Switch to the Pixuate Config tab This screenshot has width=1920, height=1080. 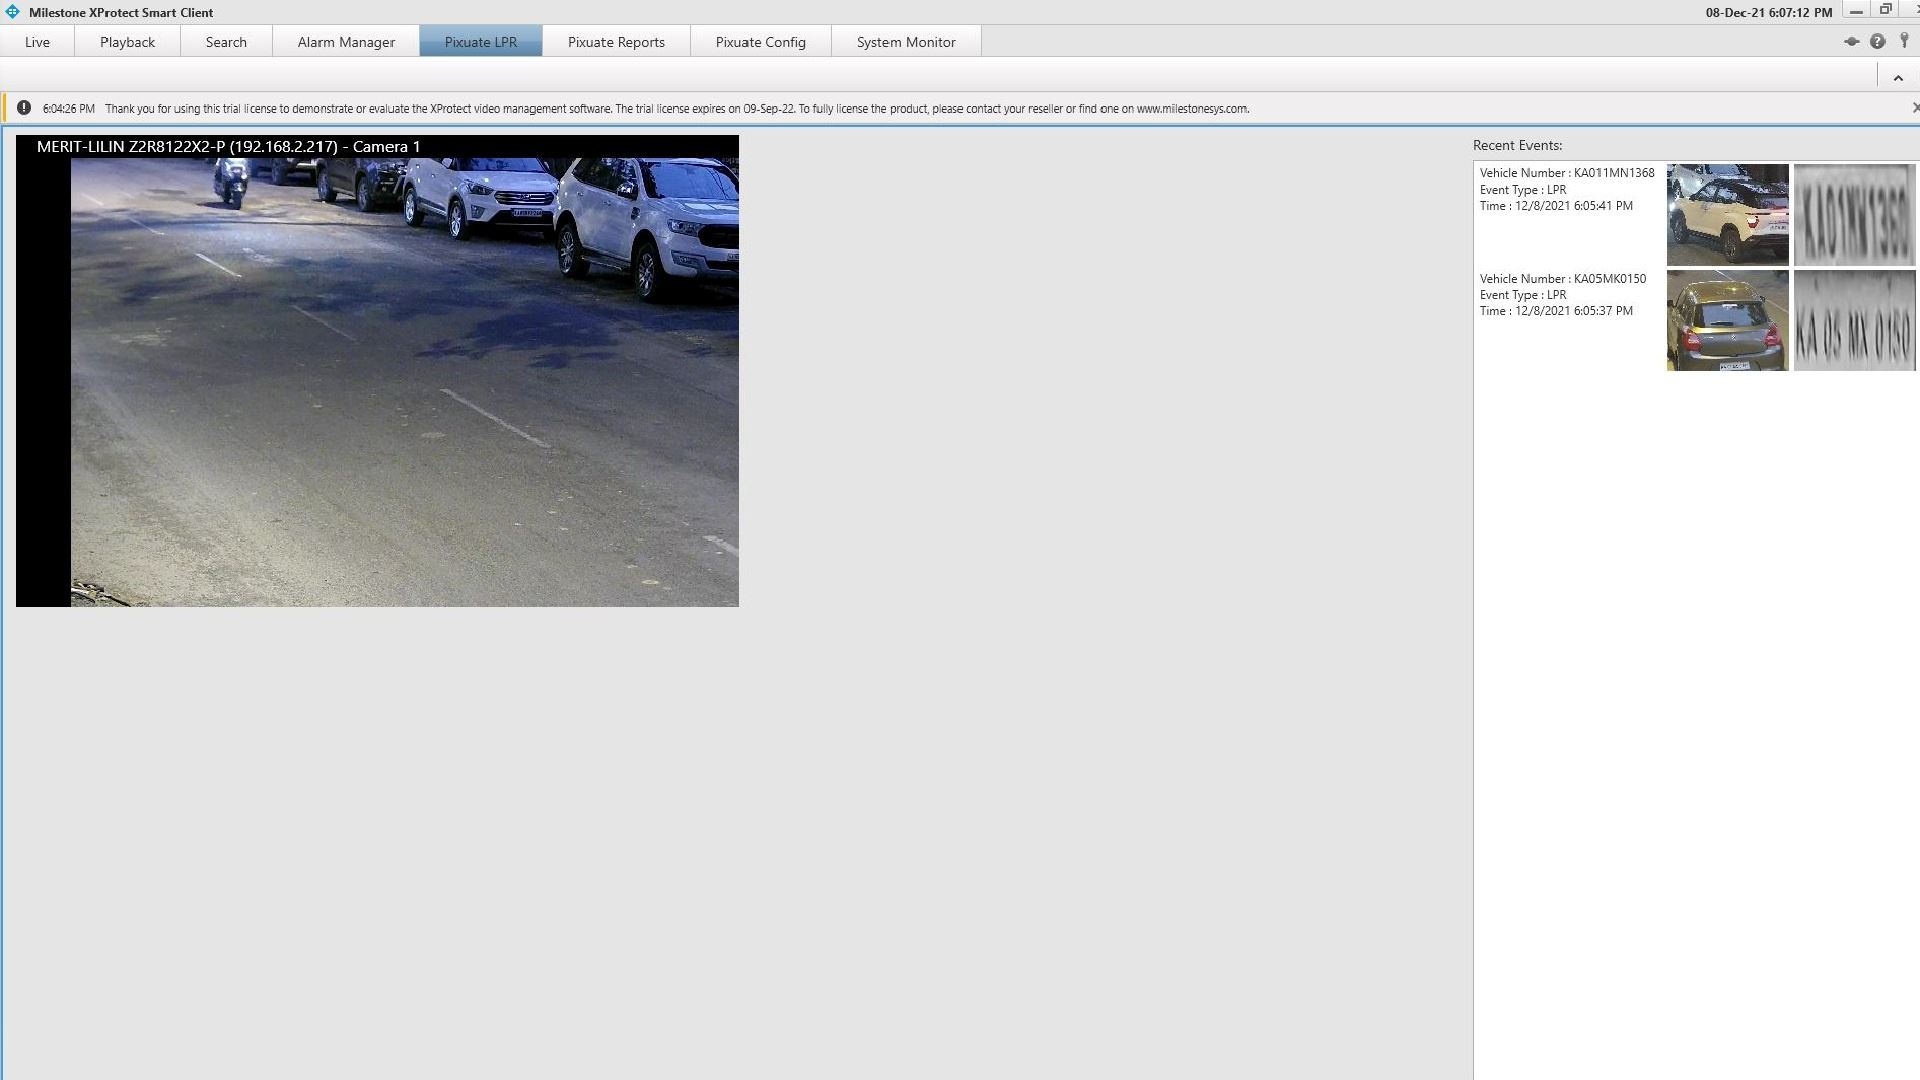(760, 42)
